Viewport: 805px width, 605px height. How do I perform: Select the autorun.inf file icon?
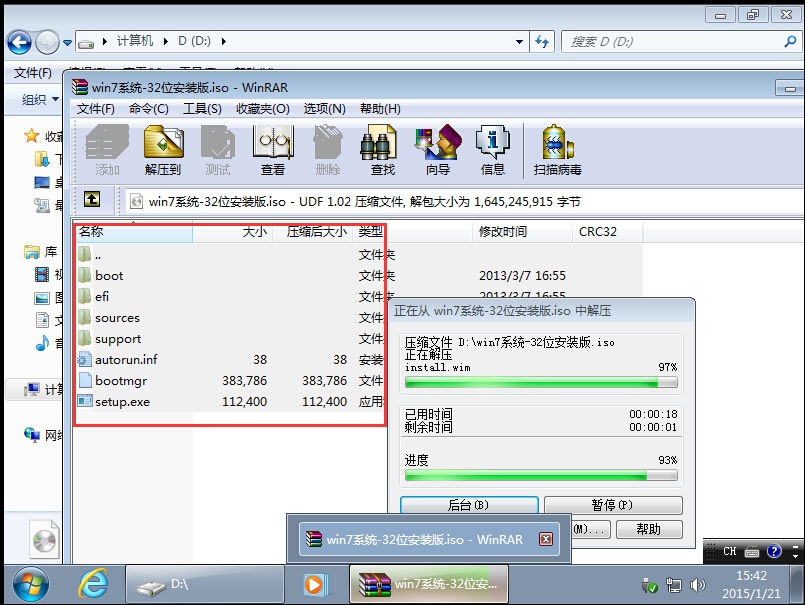click(85, 360)
